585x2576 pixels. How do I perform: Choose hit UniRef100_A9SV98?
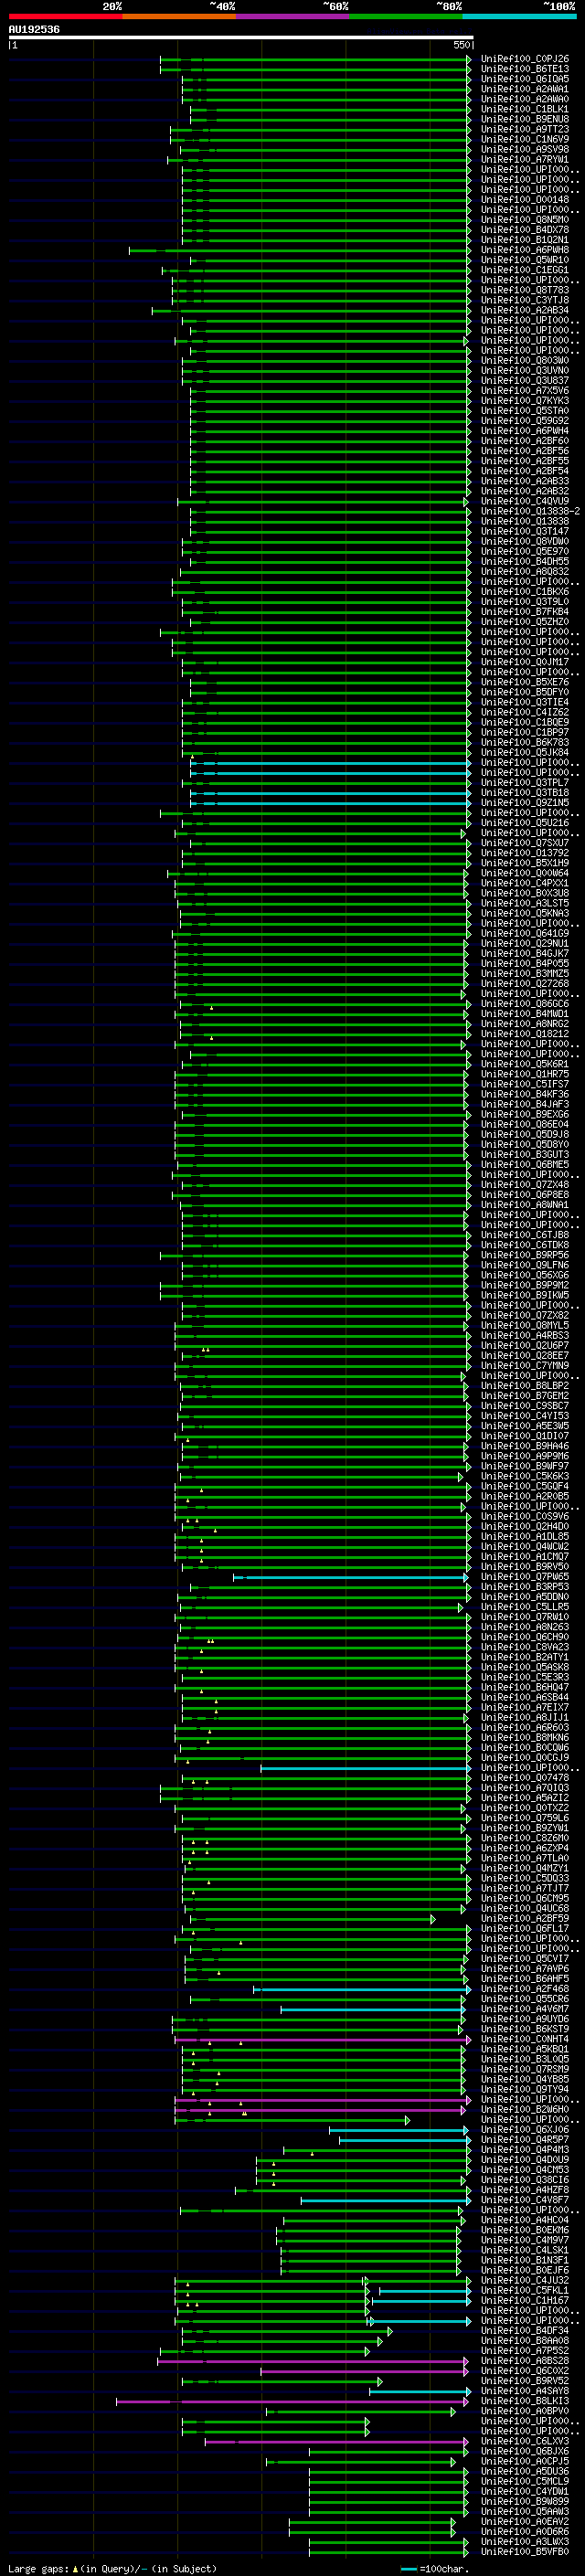pos(524,149)
